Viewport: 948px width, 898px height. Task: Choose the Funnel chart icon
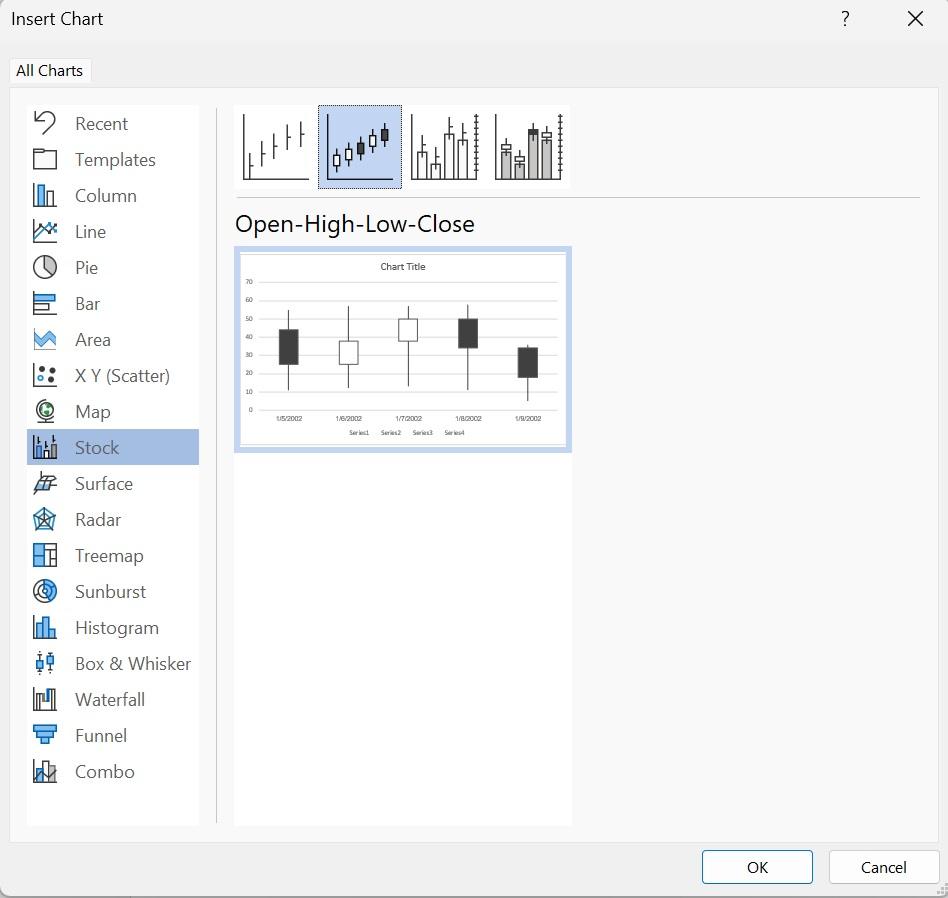point(45,736)
